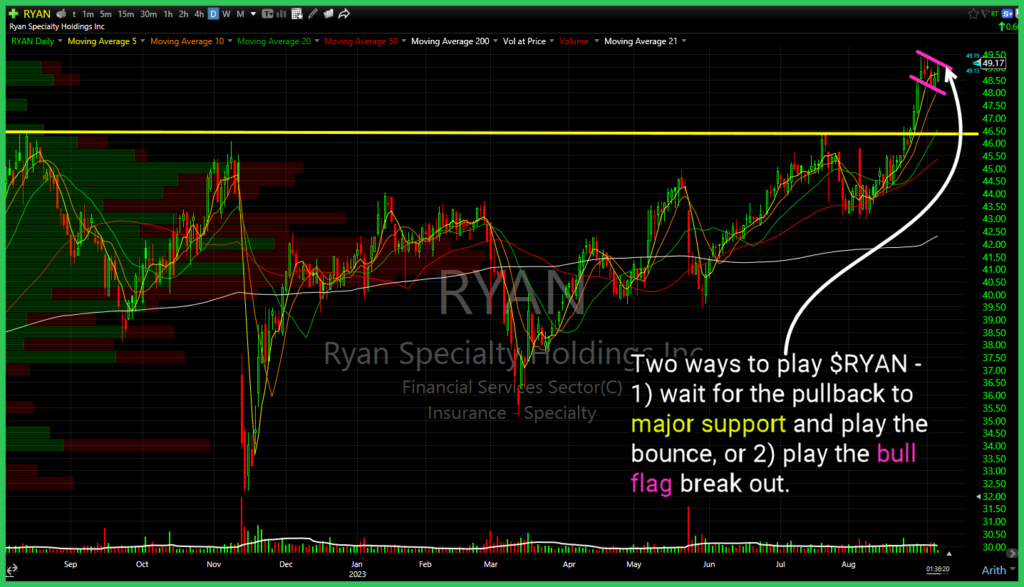Viewport: 1024px width, 587px height.
Task: Click the 49.17 current price tag
Action: tap(993, 63)
